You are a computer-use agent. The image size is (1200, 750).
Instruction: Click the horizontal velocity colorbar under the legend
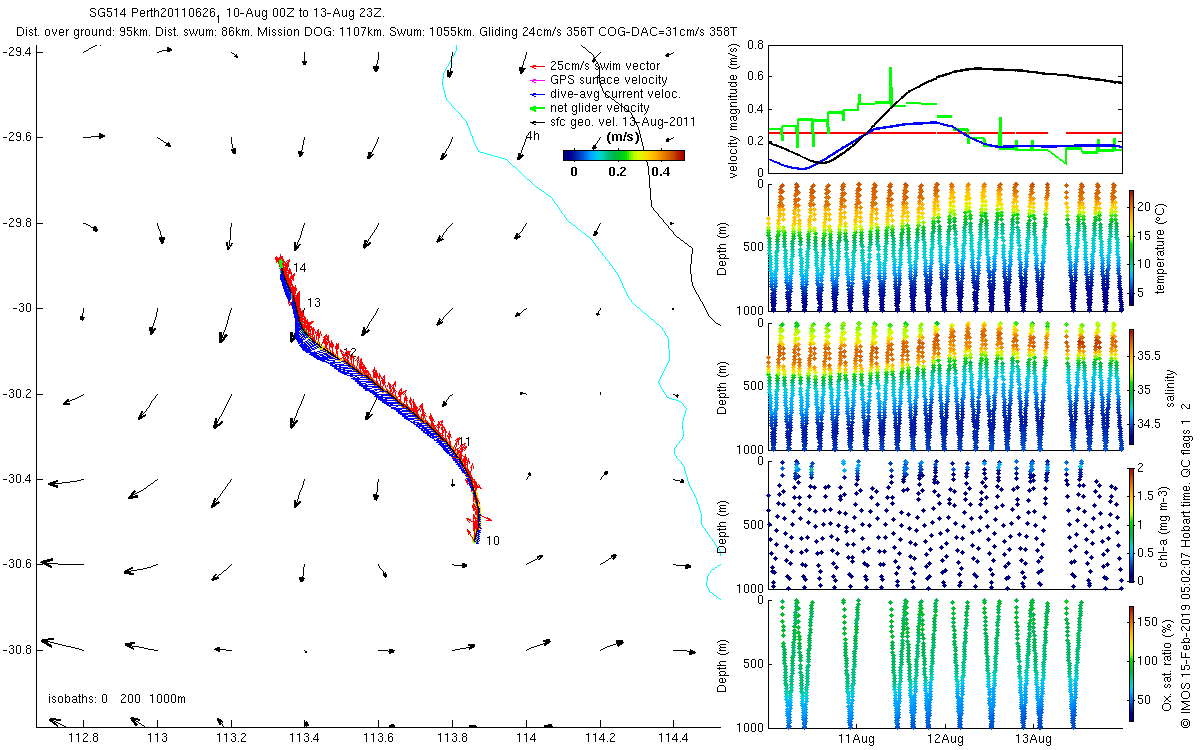[623, 155]
